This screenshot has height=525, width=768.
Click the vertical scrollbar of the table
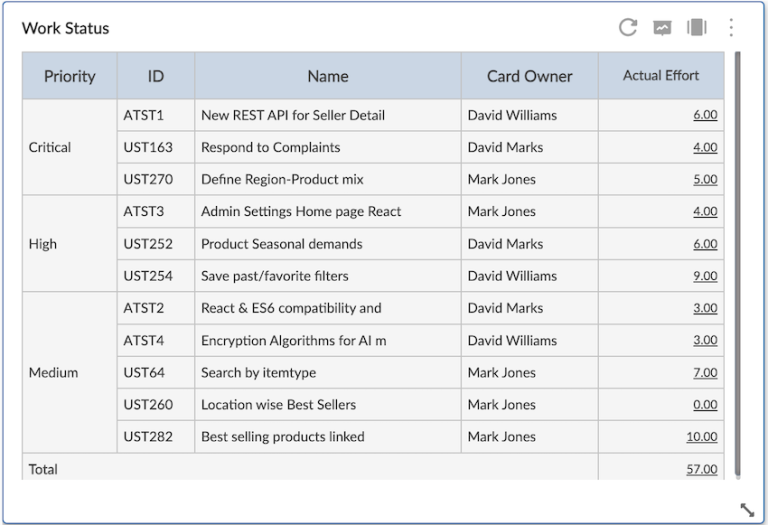738,264
